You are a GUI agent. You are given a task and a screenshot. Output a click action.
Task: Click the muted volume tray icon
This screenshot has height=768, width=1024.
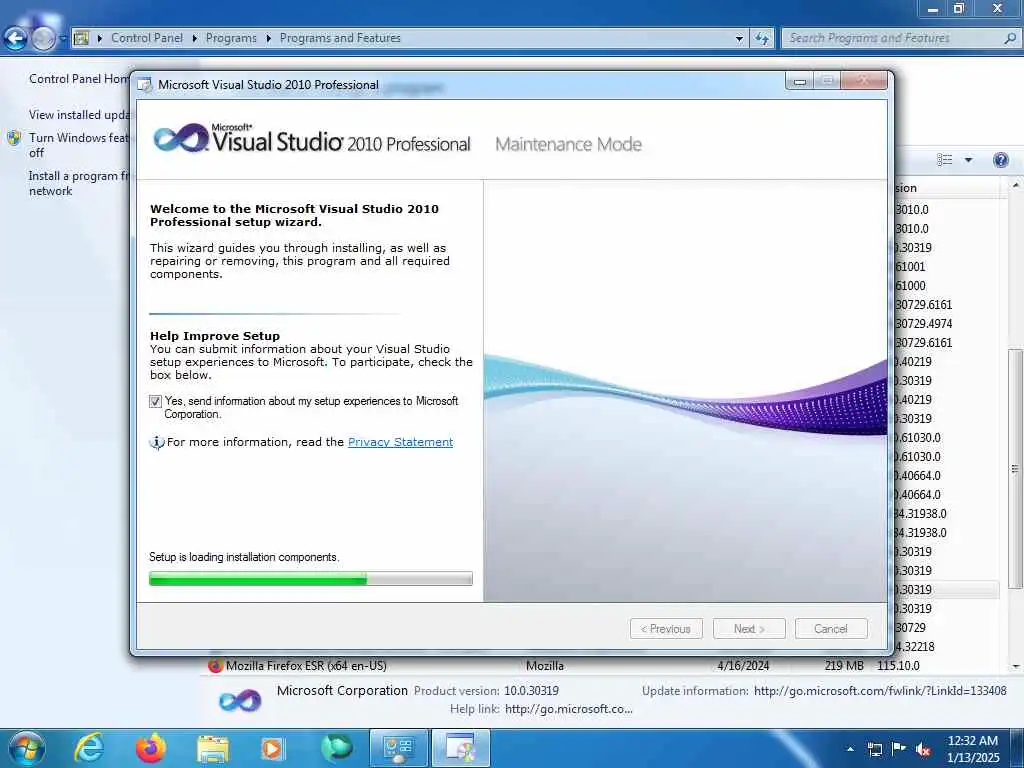coord(923,749)
